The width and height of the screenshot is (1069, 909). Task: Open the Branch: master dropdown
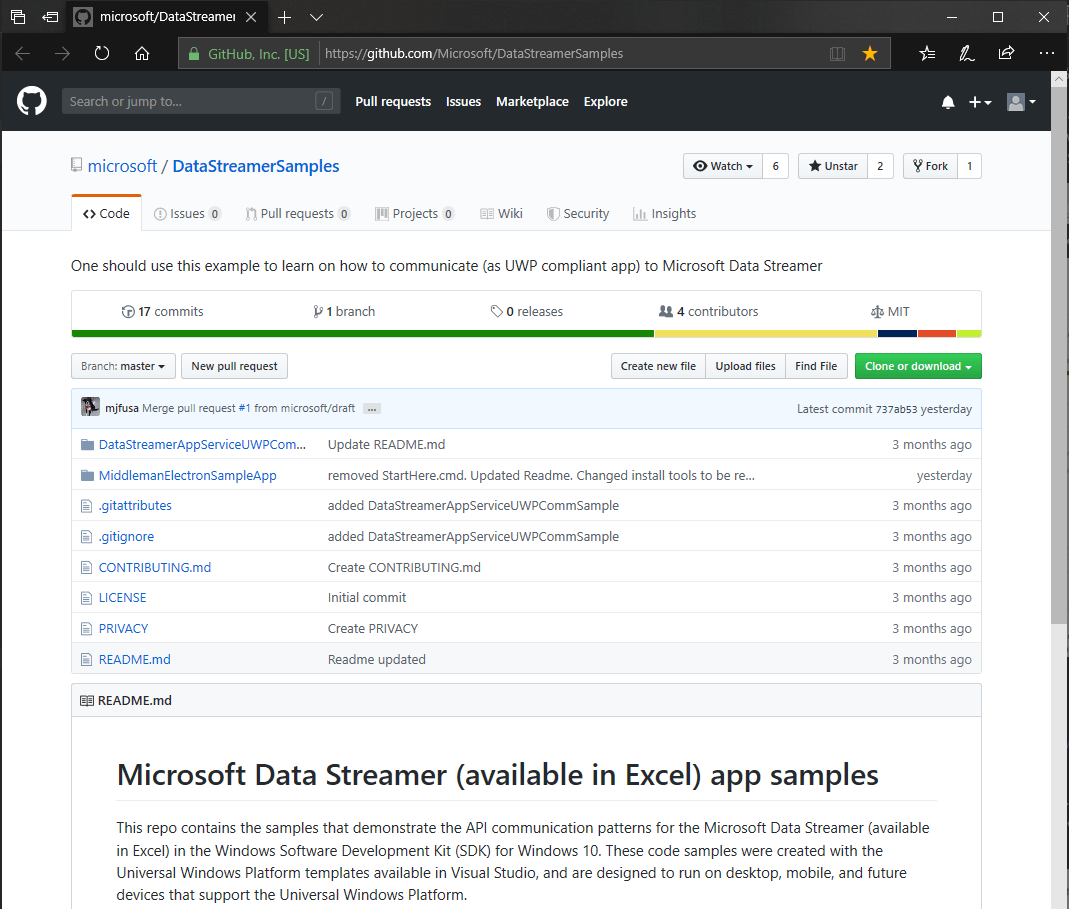tap(122, 366)
